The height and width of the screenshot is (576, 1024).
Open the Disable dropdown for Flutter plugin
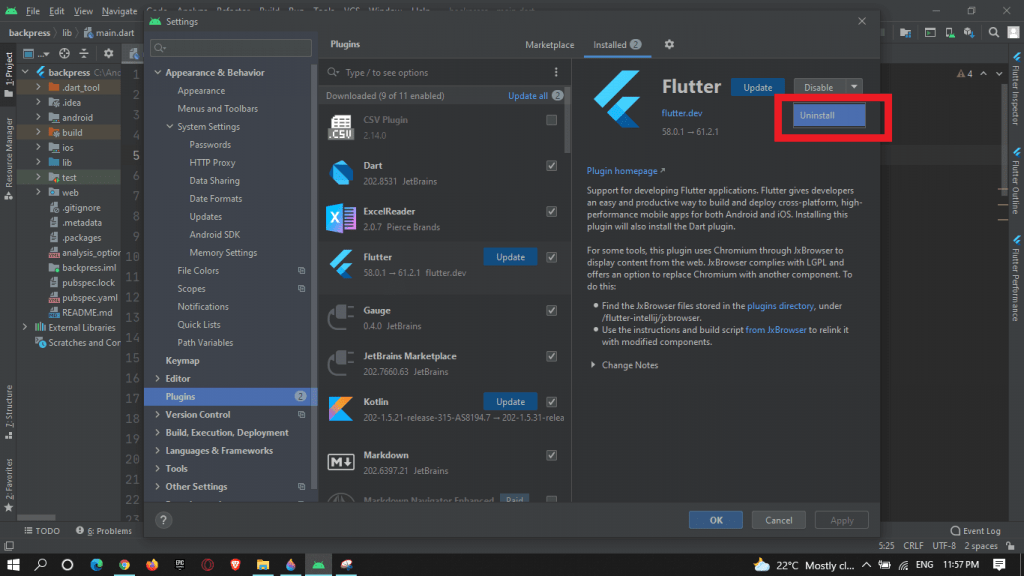click(x=852, y=87)
